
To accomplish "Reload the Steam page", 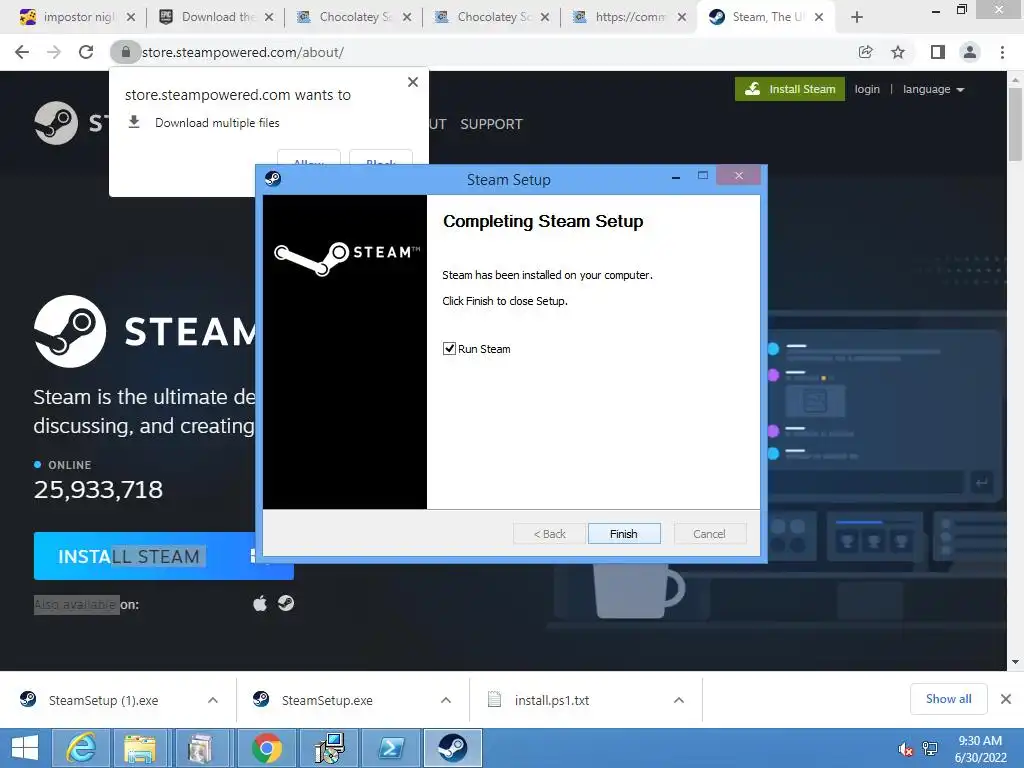I will tap(86, 52).
